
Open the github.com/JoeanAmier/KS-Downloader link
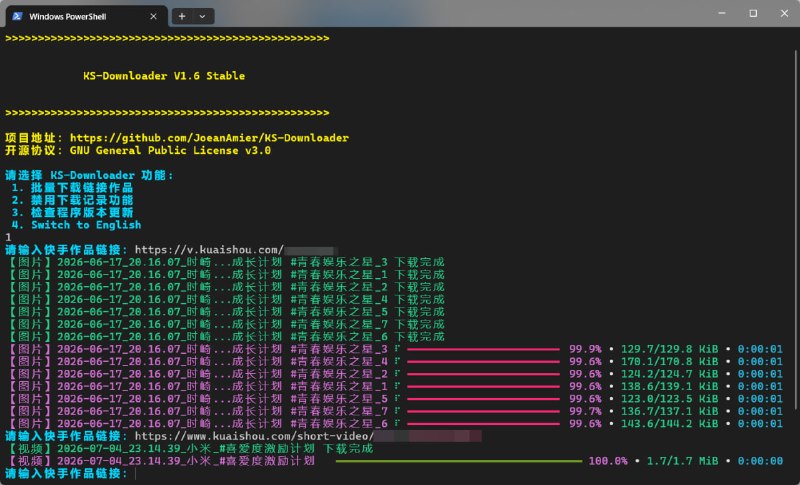coord(209,138)
